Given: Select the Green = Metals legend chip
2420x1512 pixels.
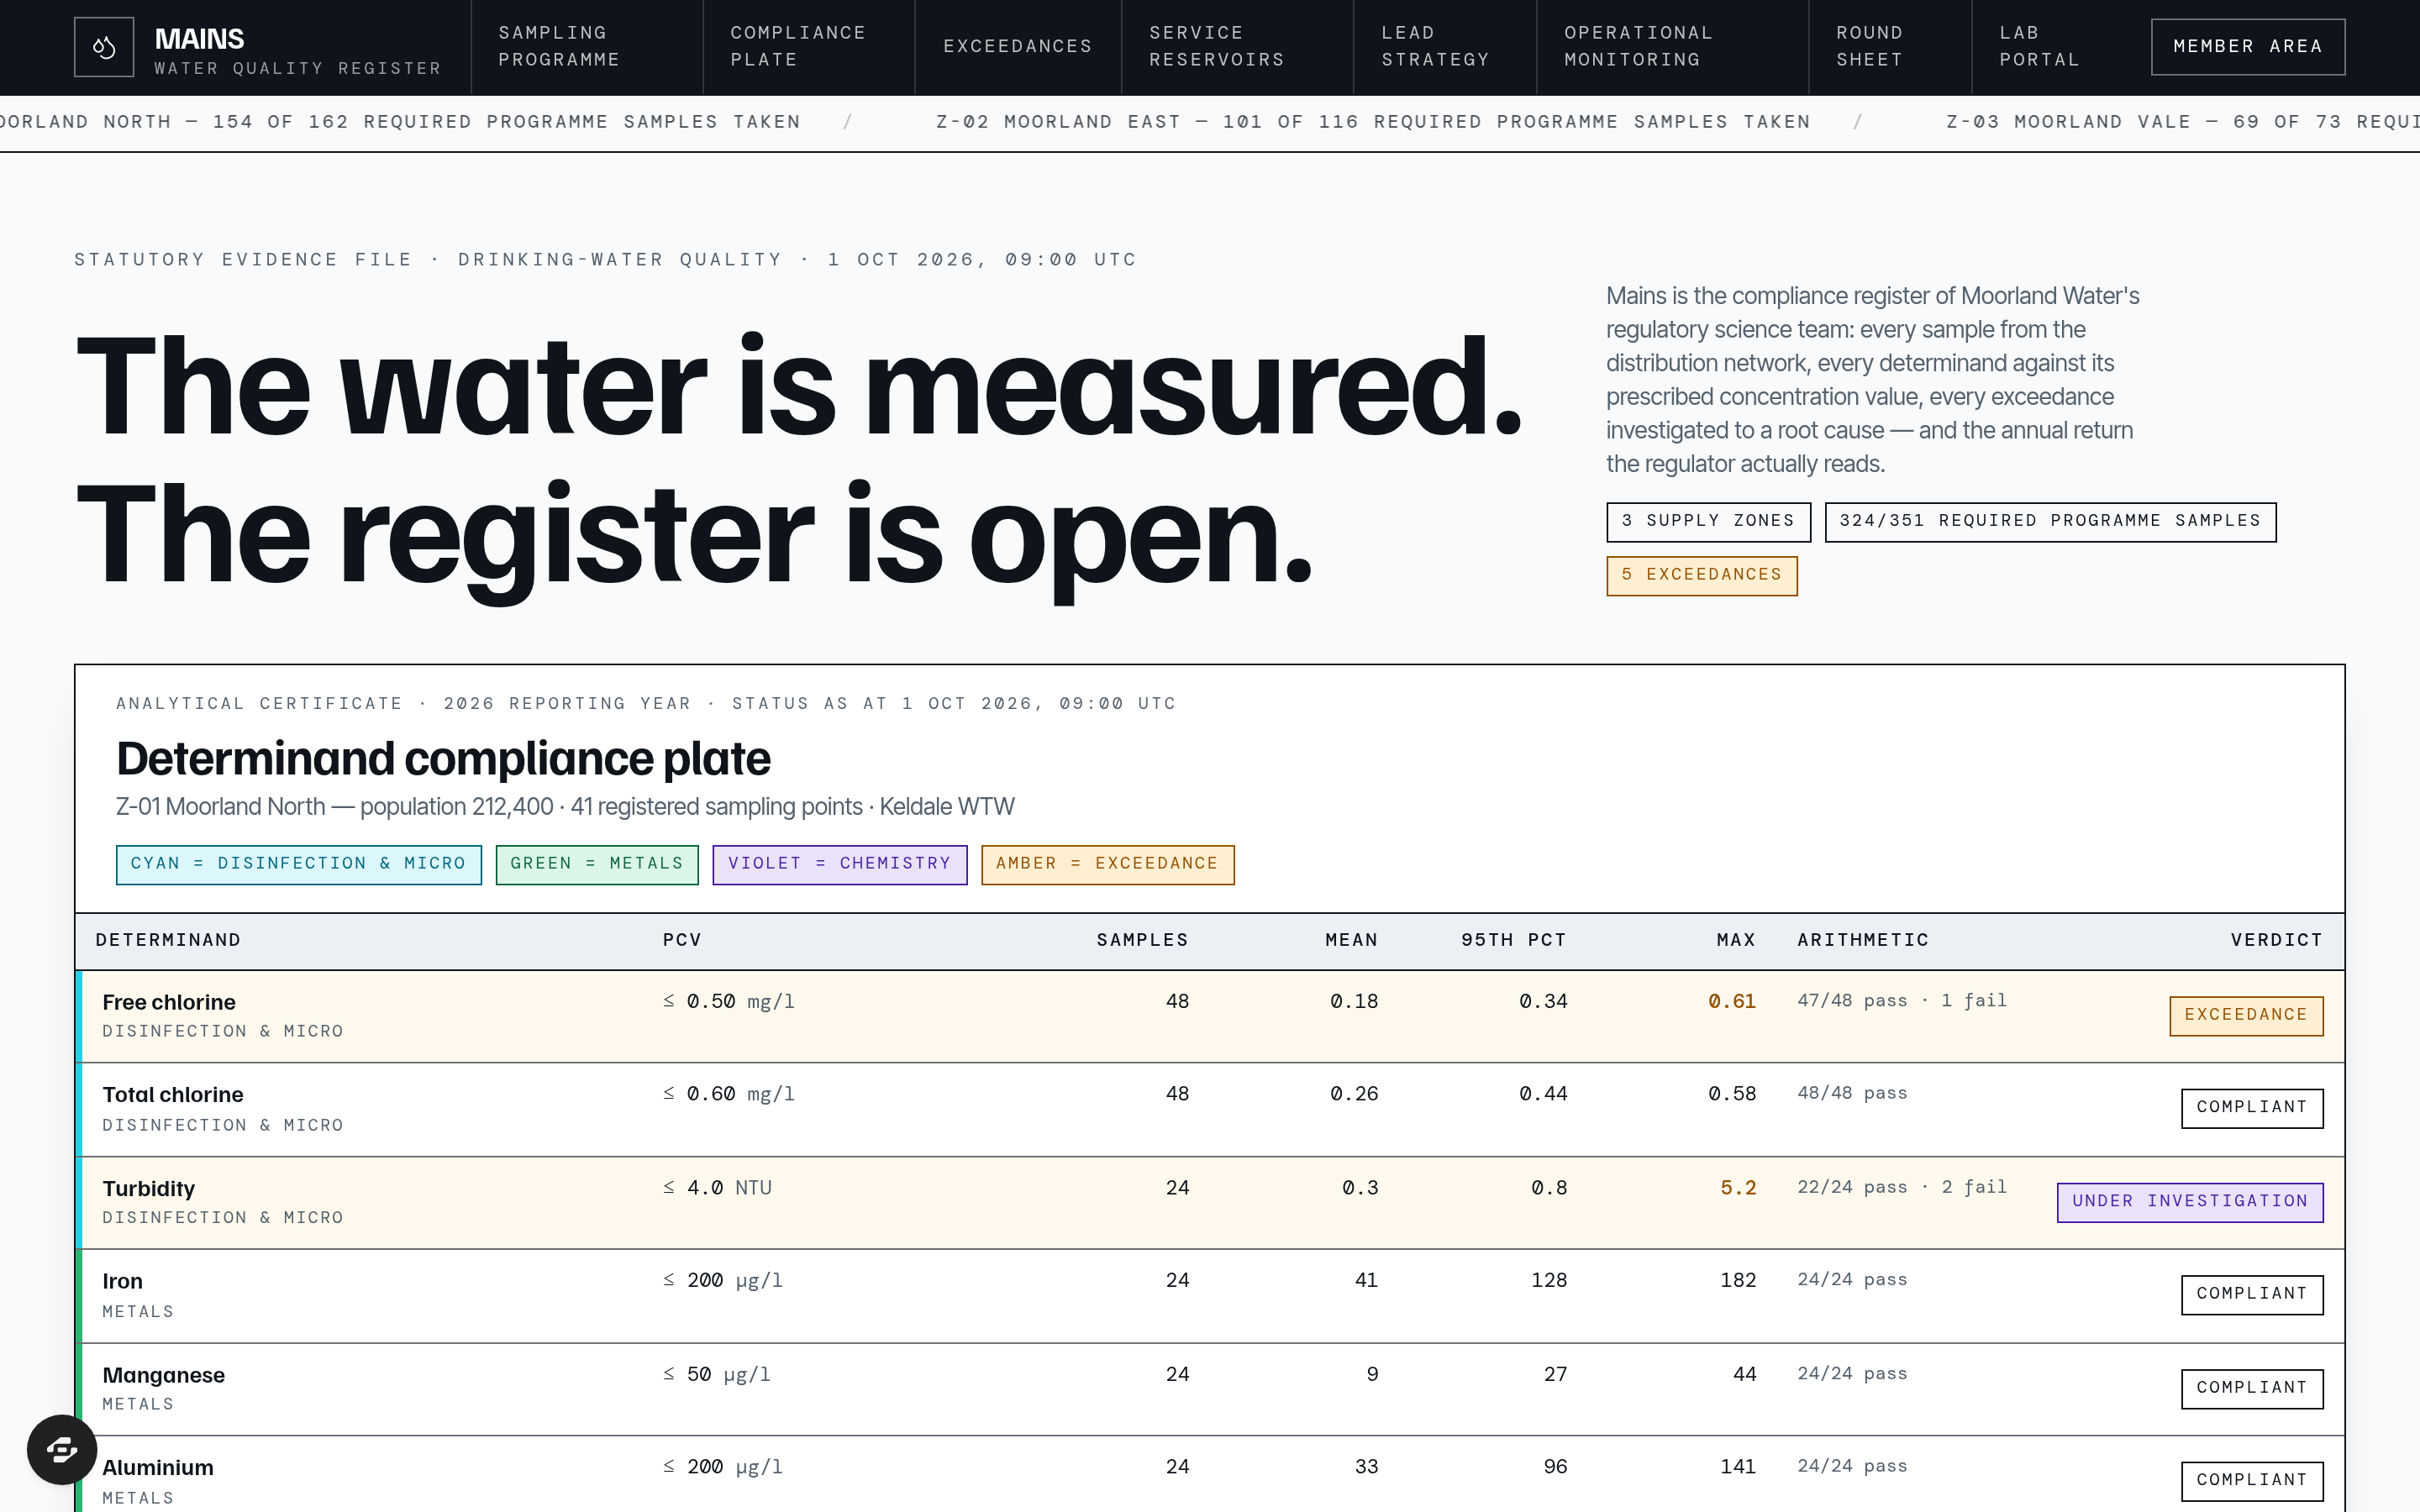Looking at the screenshot, I should (x=597, y=865).
